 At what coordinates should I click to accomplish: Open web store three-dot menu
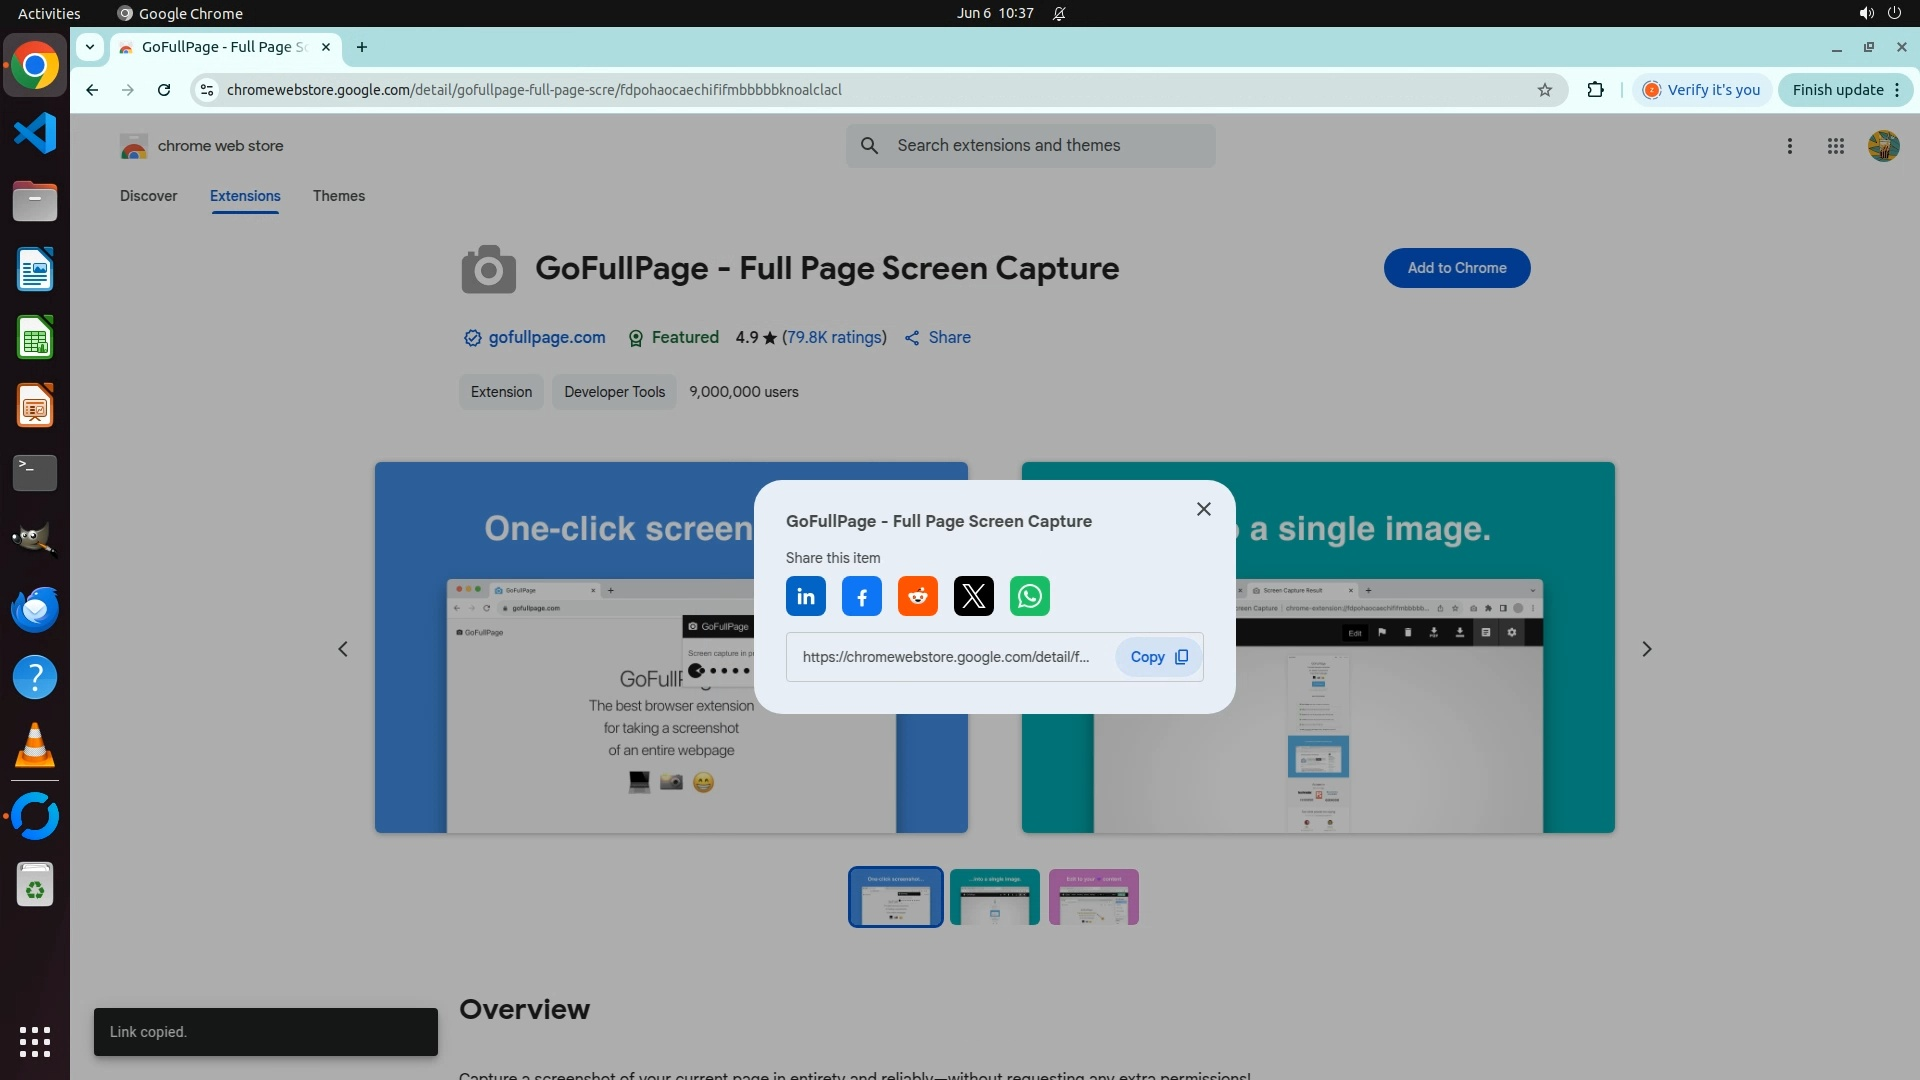point(1789,146)
